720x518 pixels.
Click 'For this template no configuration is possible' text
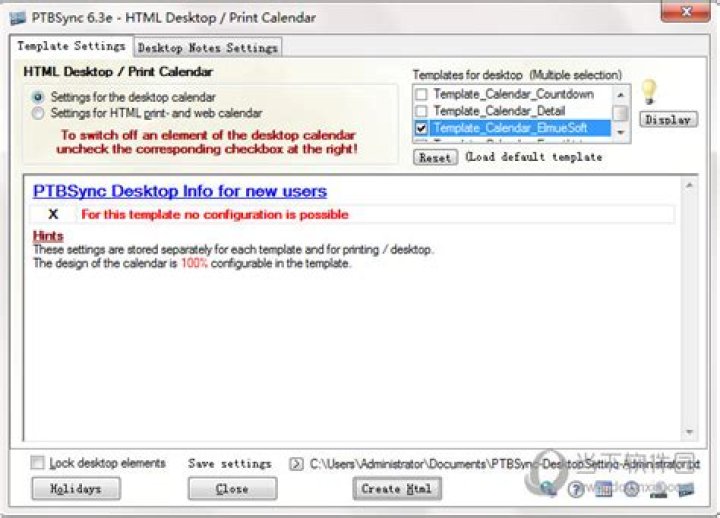click(x=215, y=214)
